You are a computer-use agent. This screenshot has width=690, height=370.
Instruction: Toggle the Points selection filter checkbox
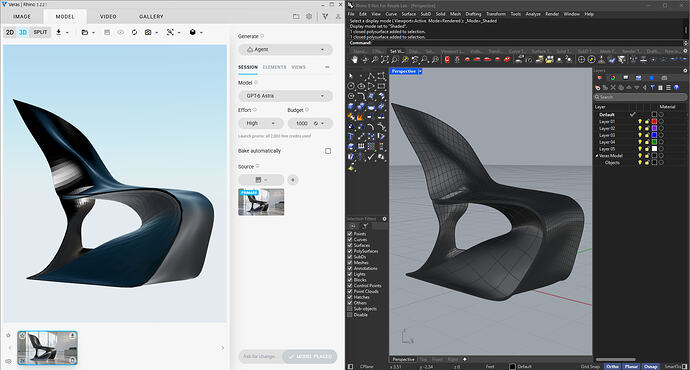[350, 234]
